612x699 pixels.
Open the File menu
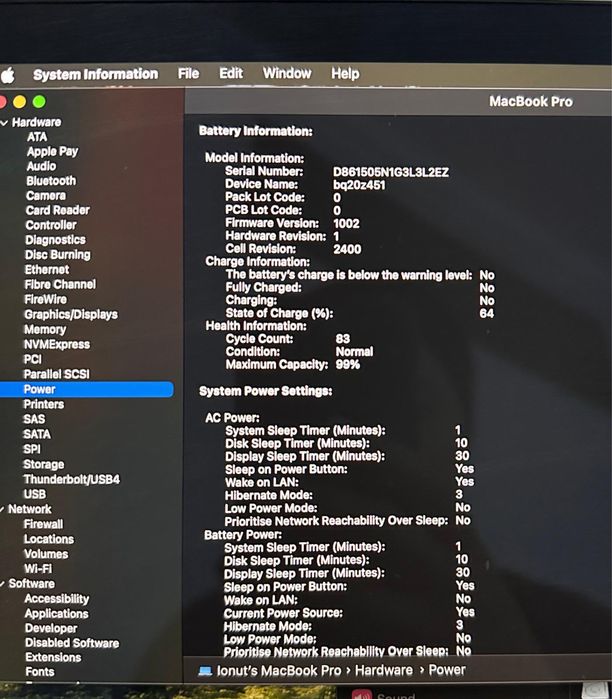(x=188, y=74)
